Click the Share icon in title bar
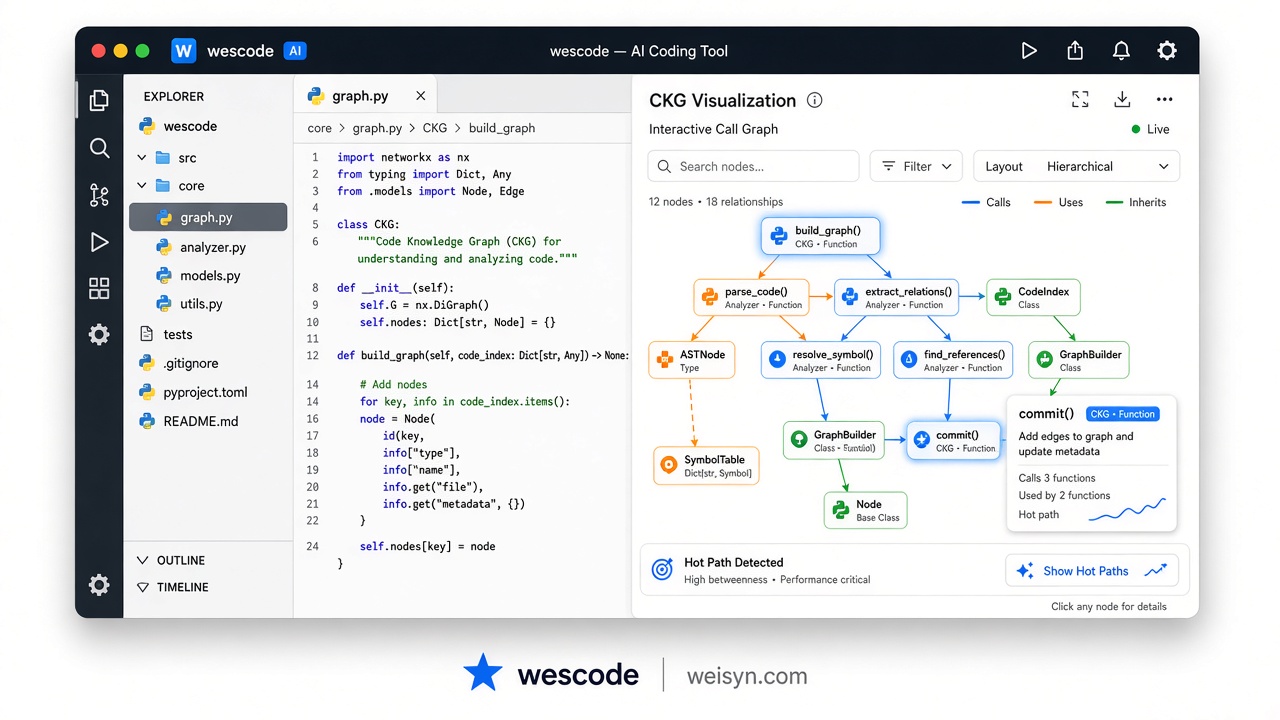Viewport: 1280px width, 720px height. click(1075, 51)
